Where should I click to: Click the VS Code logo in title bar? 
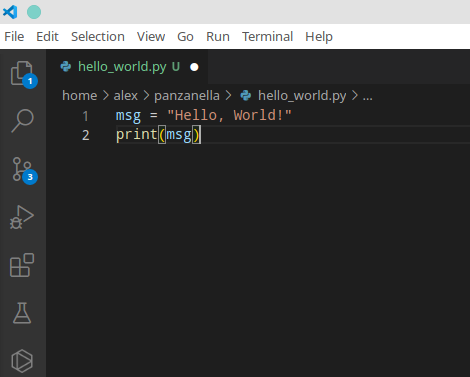pyautogui.click(x=10, y=12)
